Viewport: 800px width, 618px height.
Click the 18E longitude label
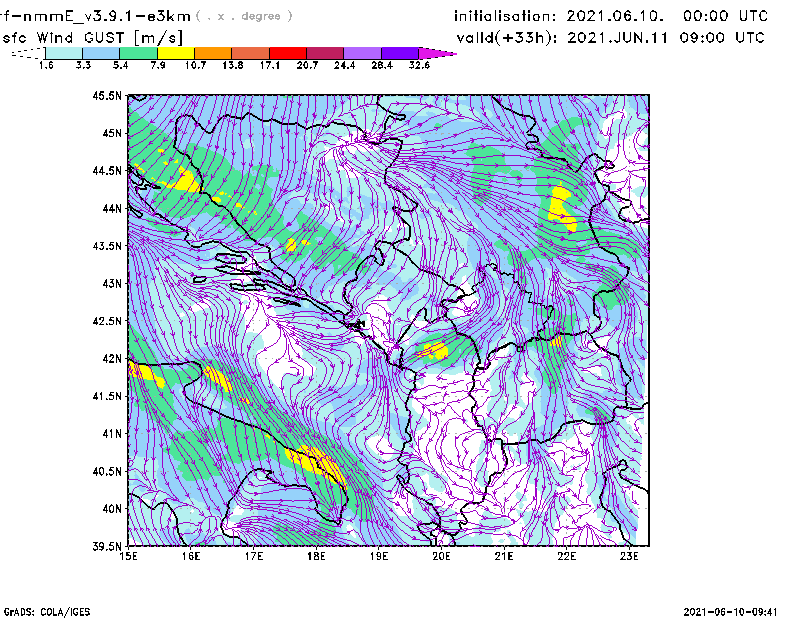tap(316, 556)
